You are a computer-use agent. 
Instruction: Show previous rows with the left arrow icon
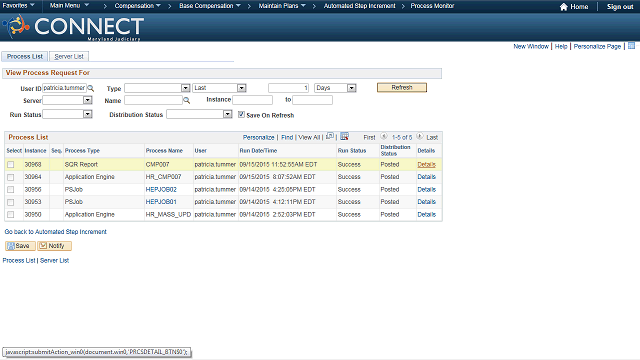point(384,136)
